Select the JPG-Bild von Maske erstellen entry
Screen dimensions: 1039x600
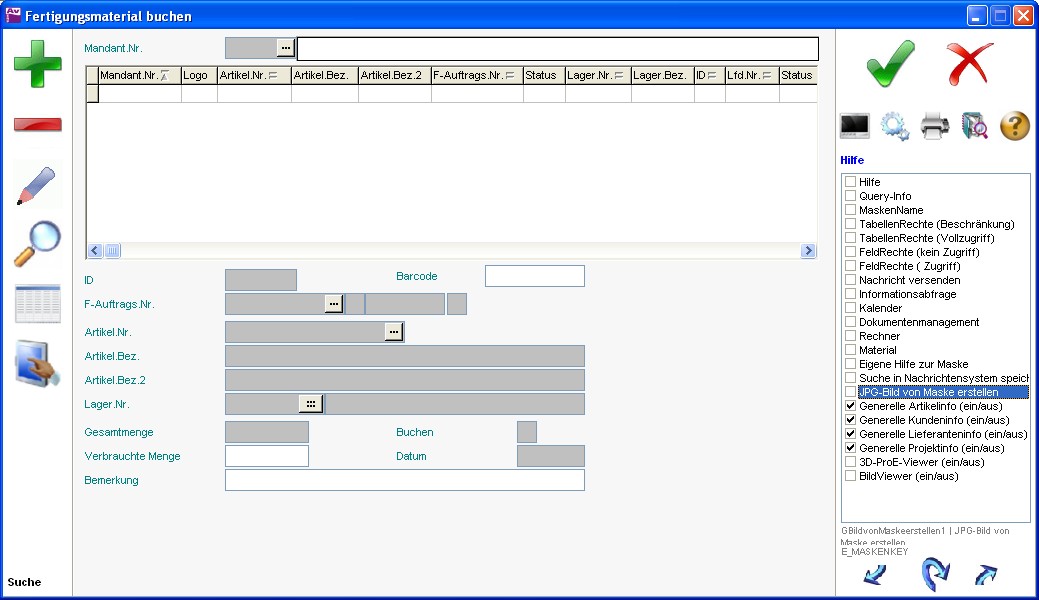928,392
